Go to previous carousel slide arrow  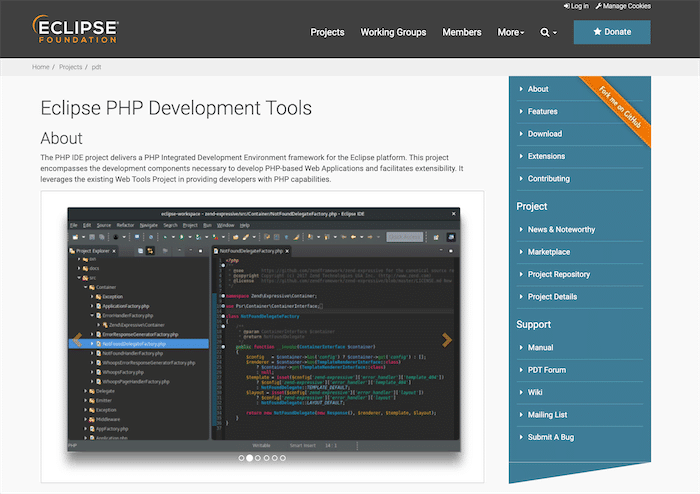pos(77,339)
